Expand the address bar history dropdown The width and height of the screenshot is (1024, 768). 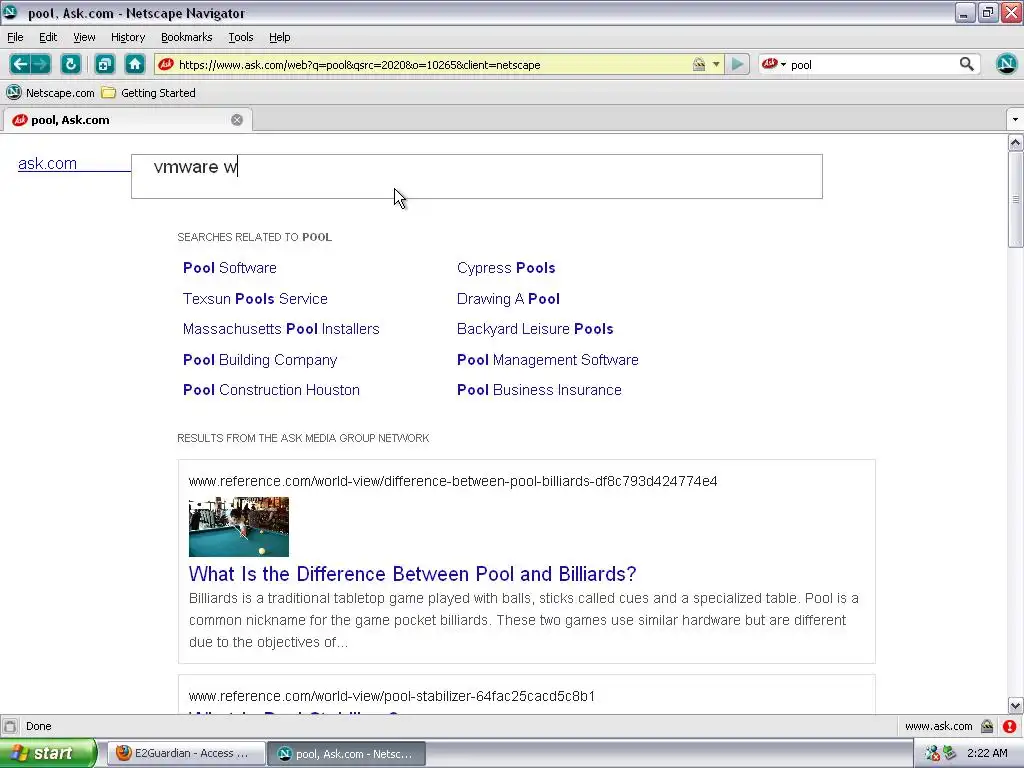click(716, 64)
